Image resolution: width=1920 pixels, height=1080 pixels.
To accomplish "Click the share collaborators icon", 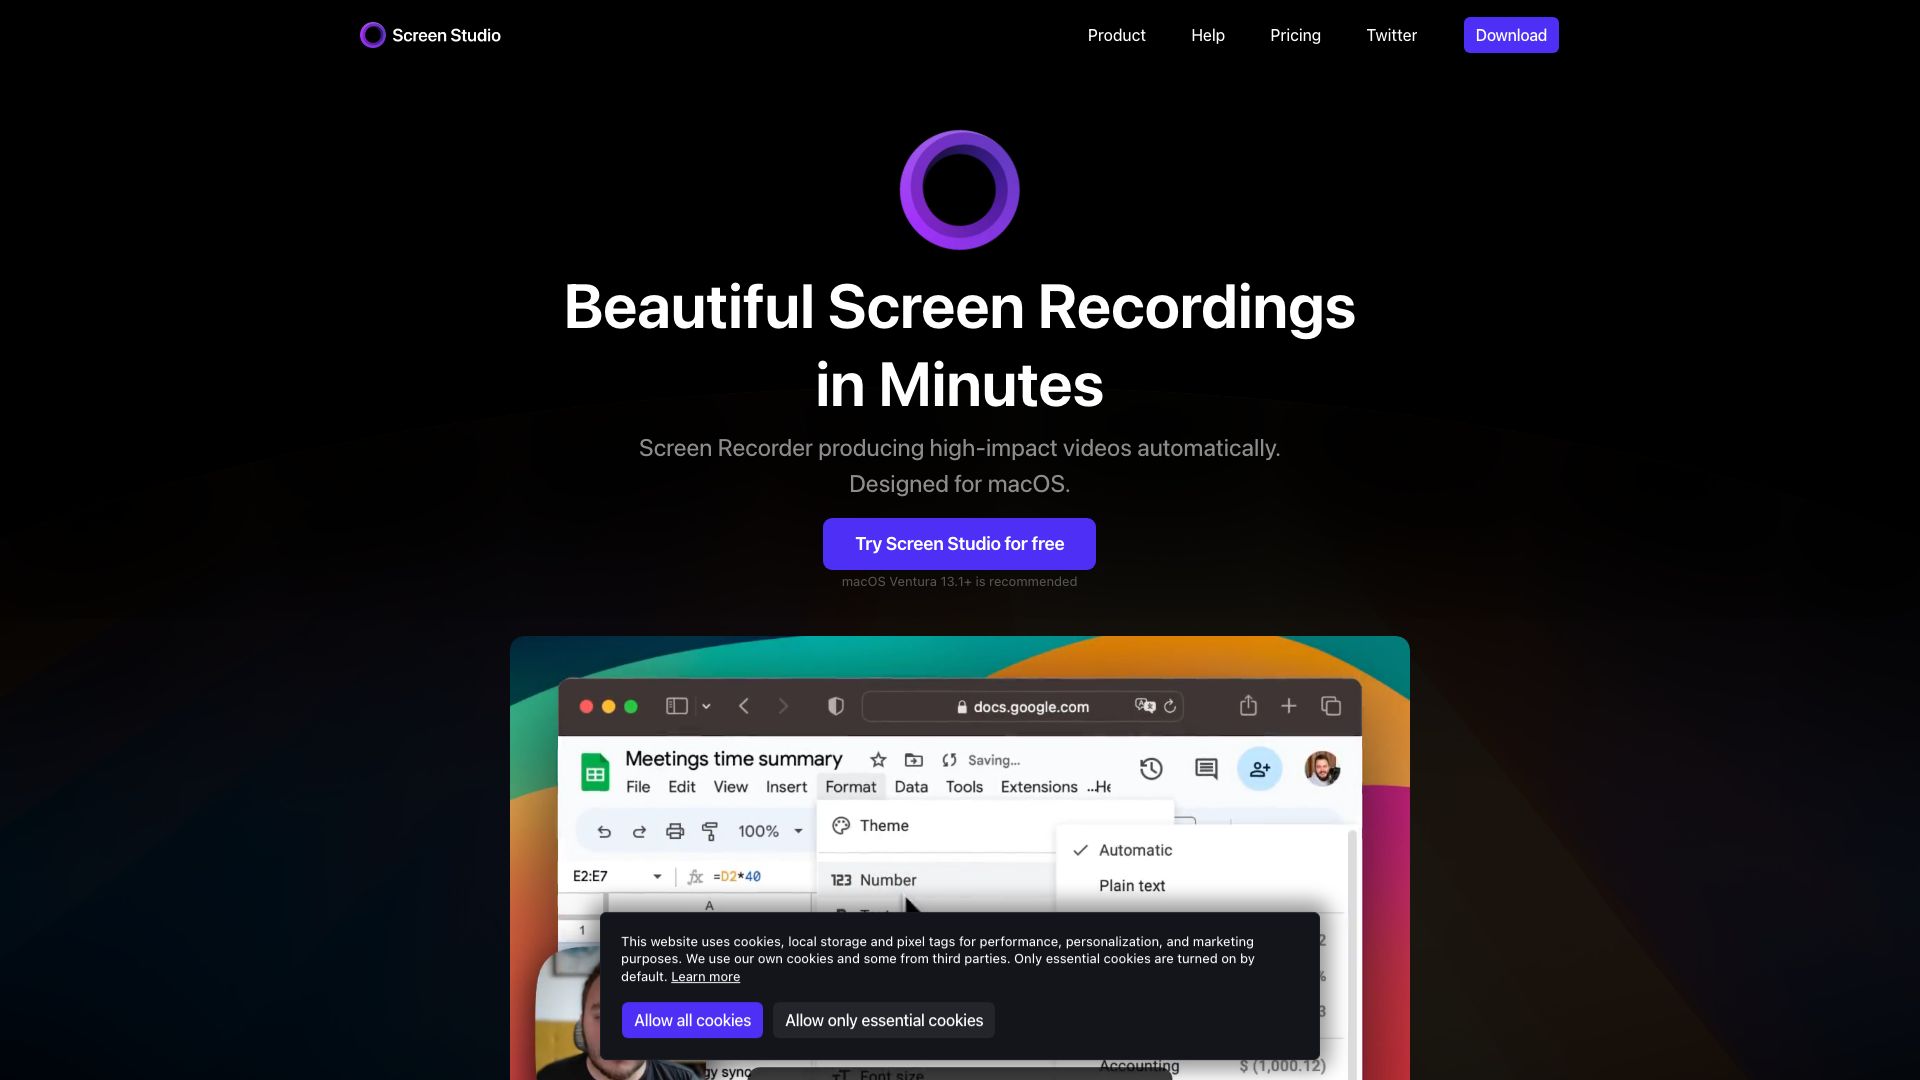I will click(x=1259, y=769).
